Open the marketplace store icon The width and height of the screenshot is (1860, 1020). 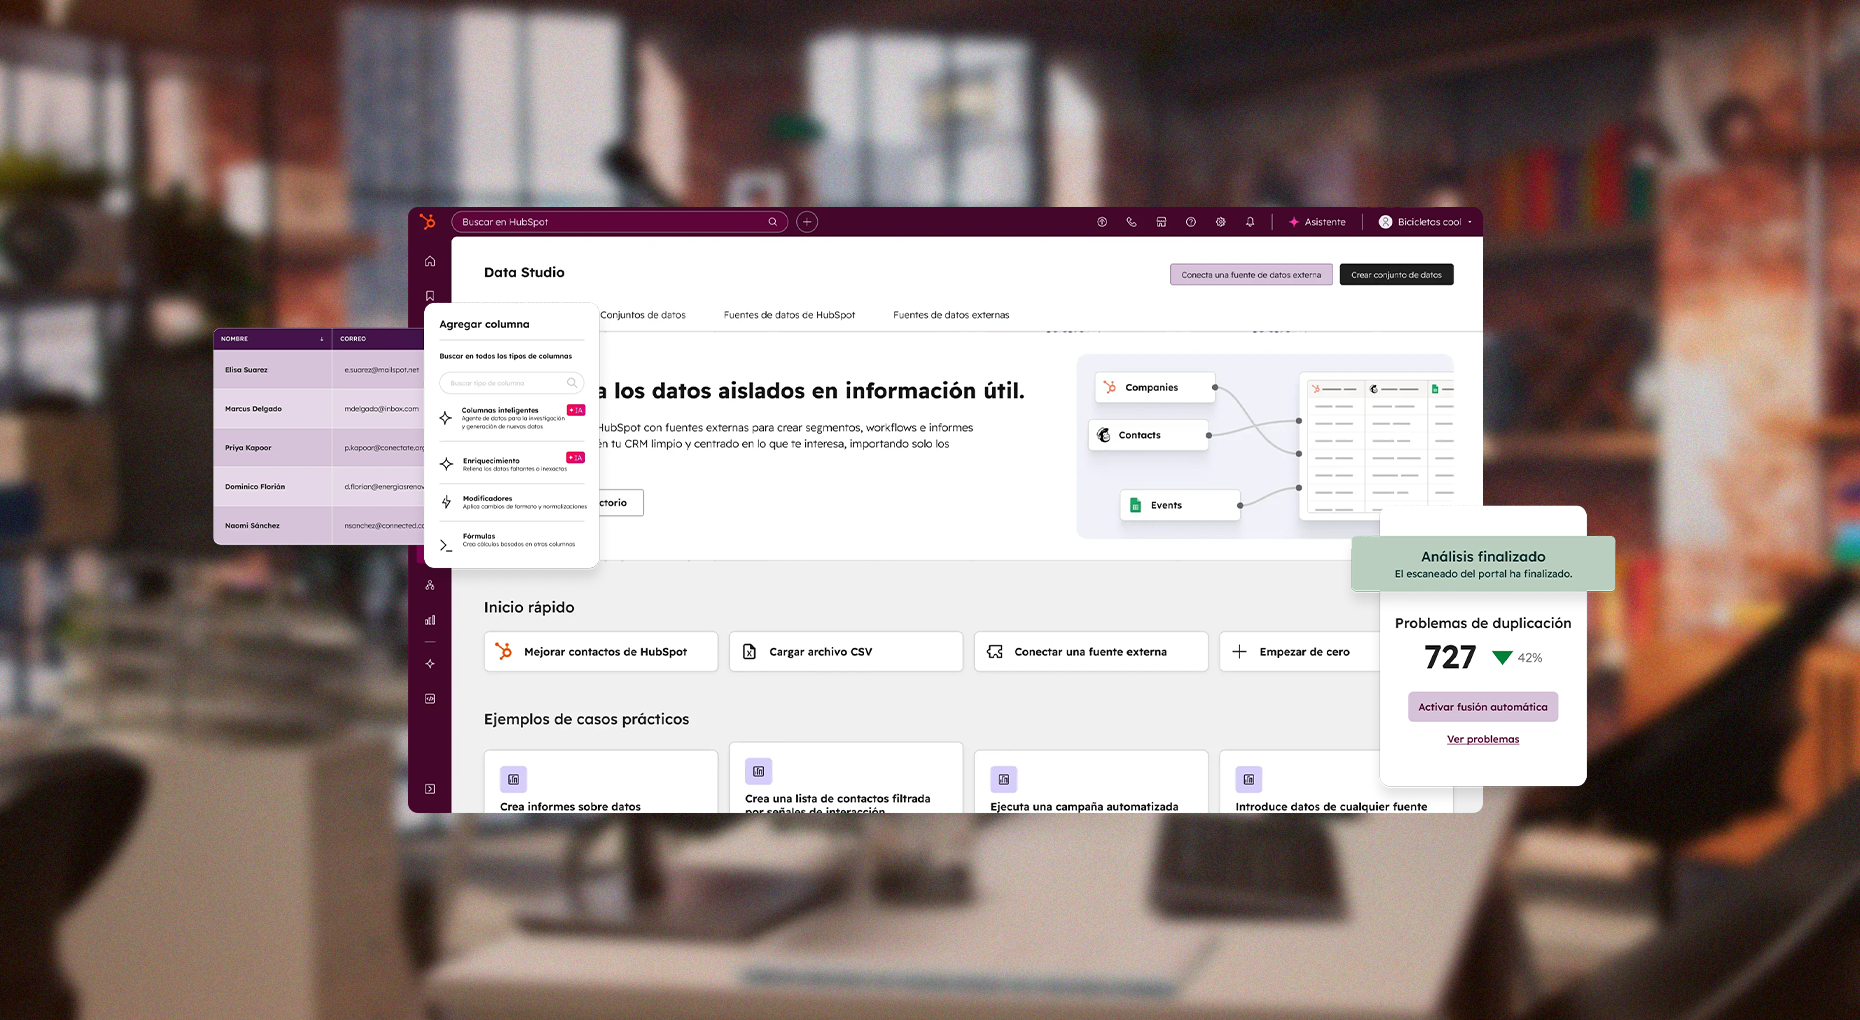[x=1161, y=222]
